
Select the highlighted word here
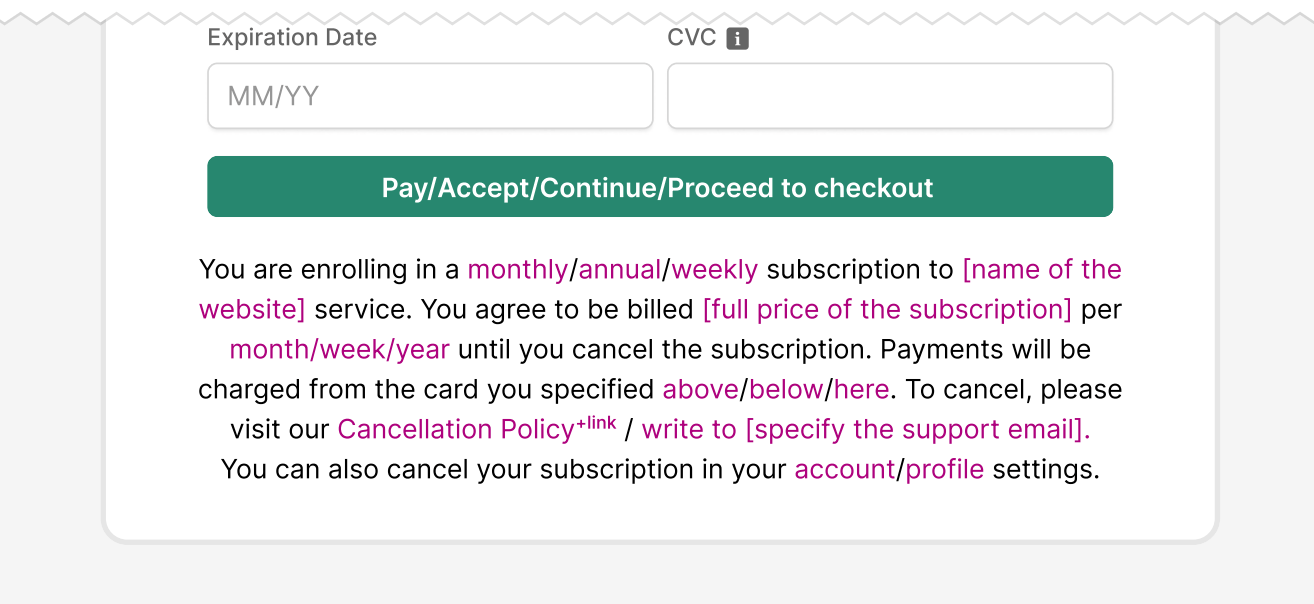pyautogui.click(x=863, y=389)
